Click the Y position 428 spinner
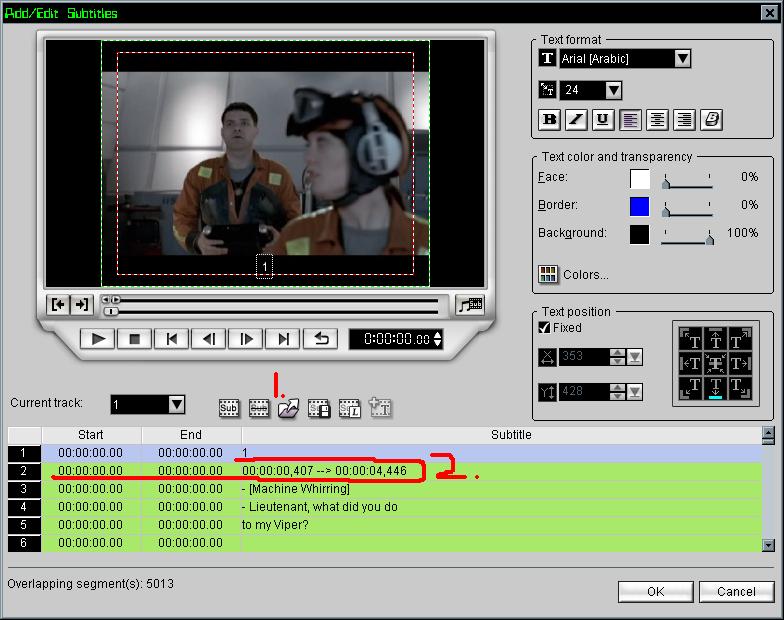The width and height of the screenshot is (784, 620). [x=618, y=392]
